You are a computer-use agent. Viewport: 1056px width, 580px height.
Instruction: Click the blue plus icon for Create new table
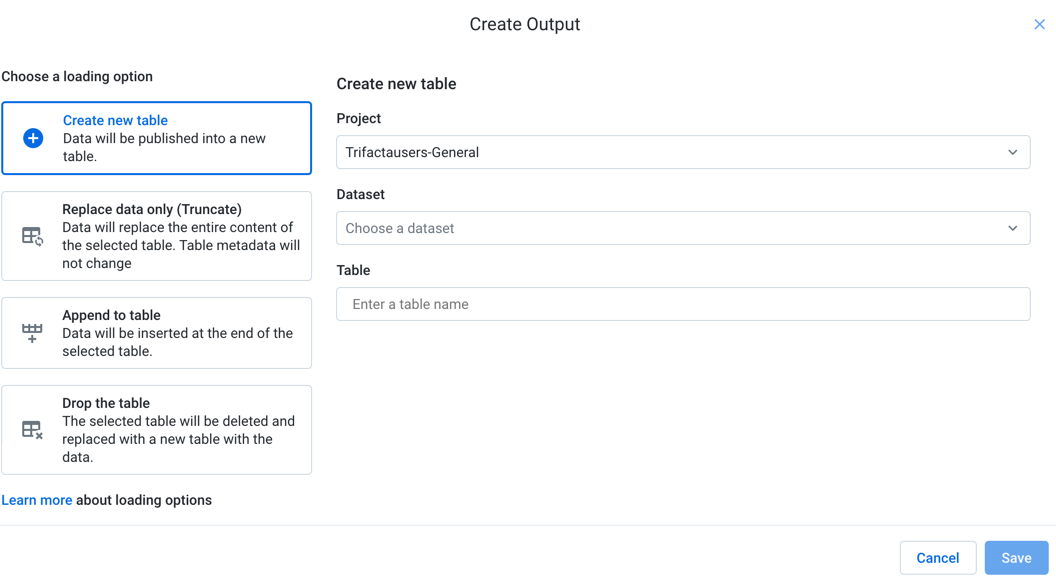pos(33,138)
